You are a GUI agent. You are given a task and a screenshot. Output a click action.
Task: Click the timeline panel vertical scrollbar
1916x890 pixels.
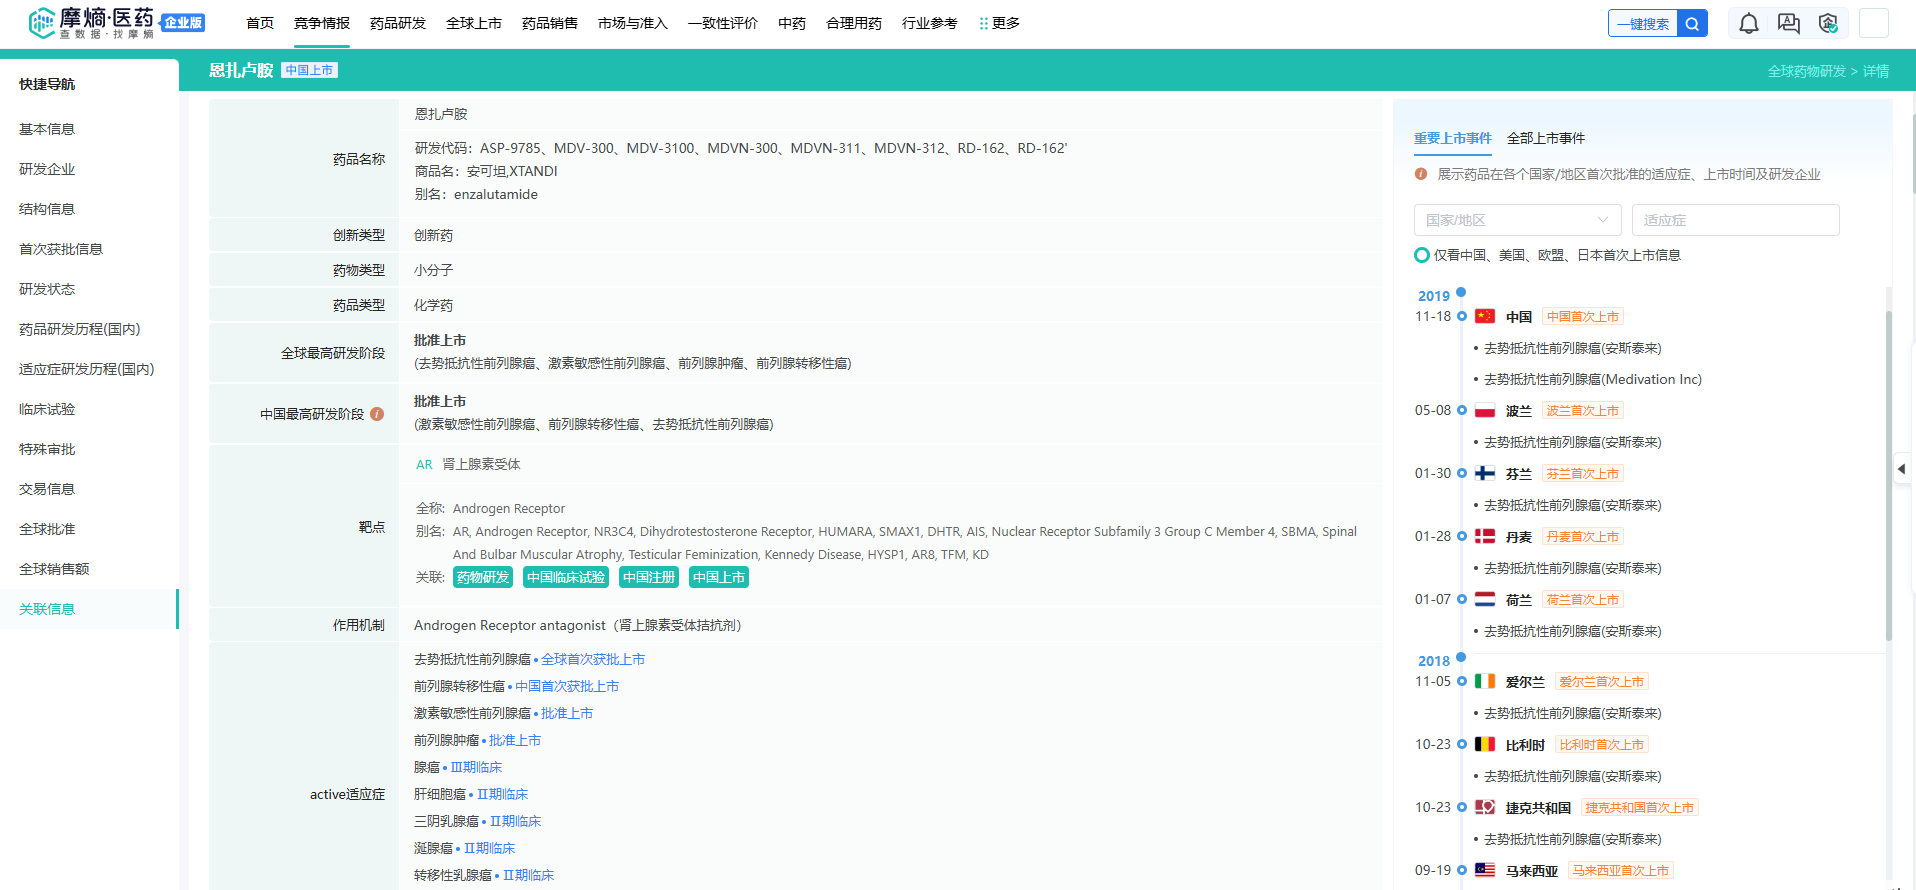point(1889,475)
